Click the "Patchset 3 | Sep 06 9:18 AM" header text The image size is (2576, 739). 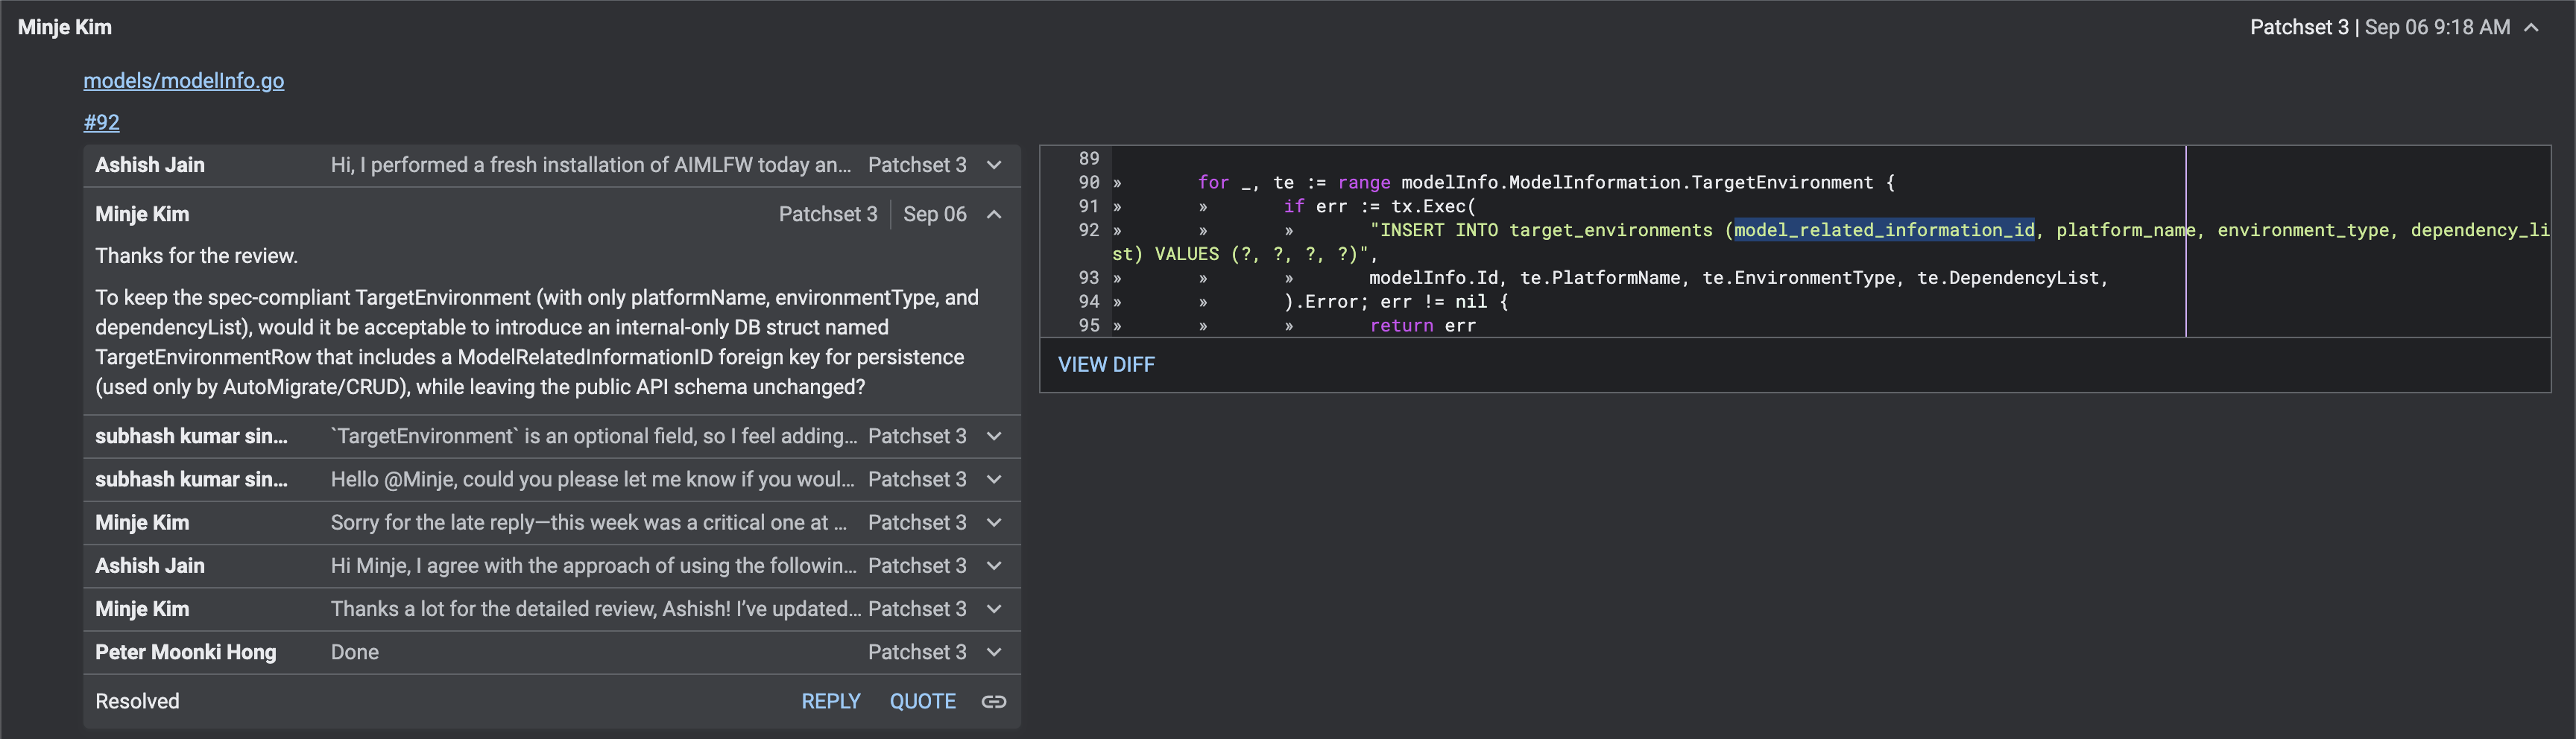[2380, 27]
